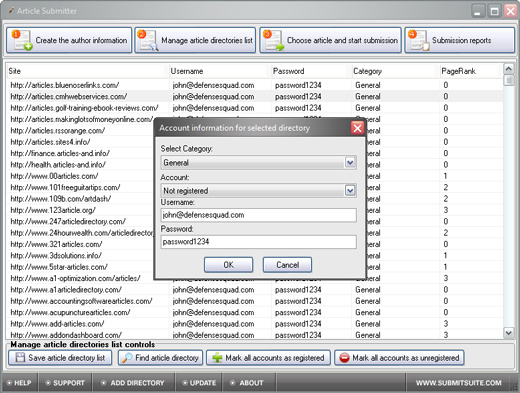The height and width of the screenshot is (393, 520).
Task: Click Cancel in the account dialog
Action: (x=287, y=265)
